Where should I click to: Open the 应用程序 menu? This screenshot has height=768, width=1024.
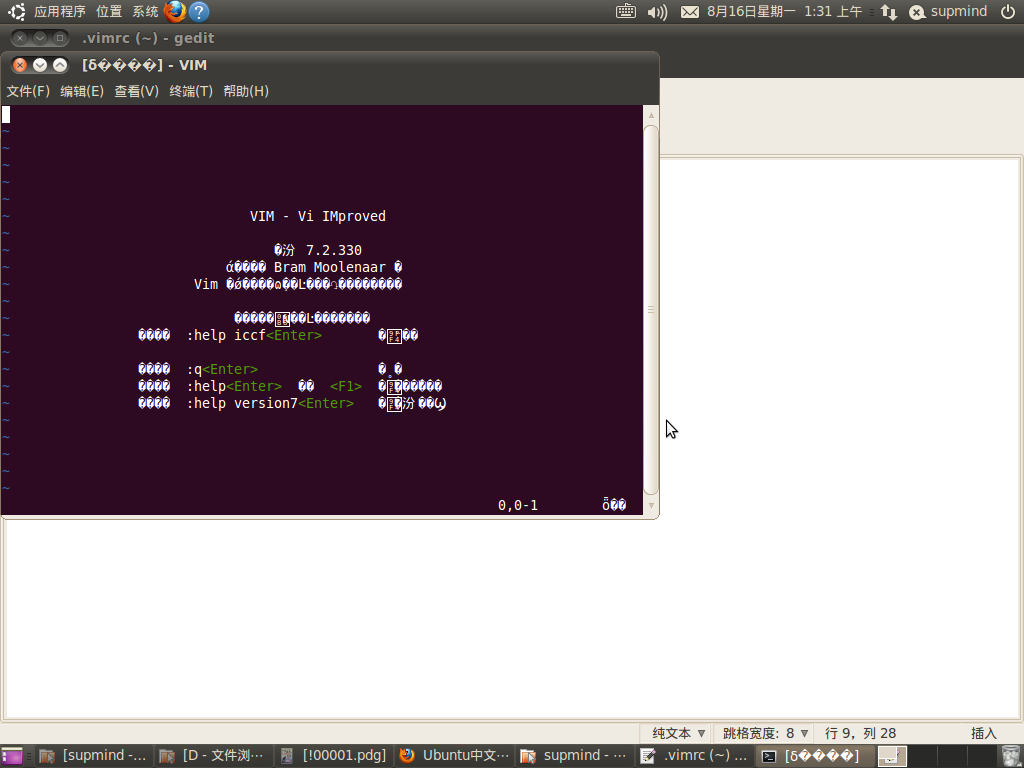point(59,11)
